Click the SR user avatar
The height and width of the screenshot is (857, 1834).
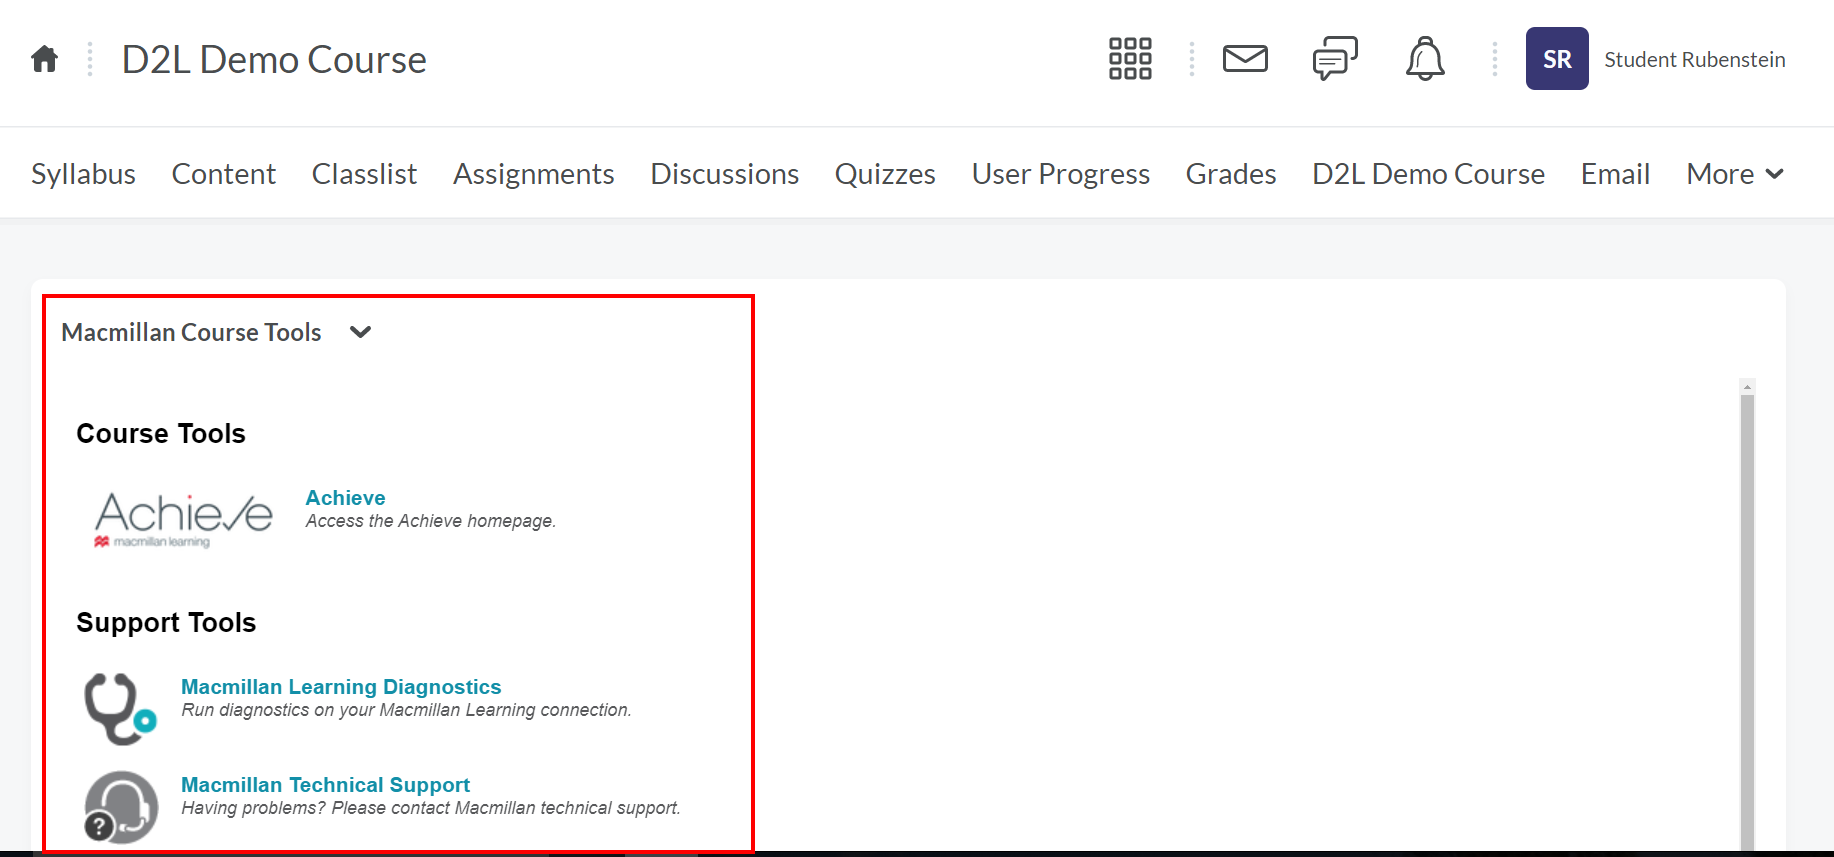coord(1557,59)
